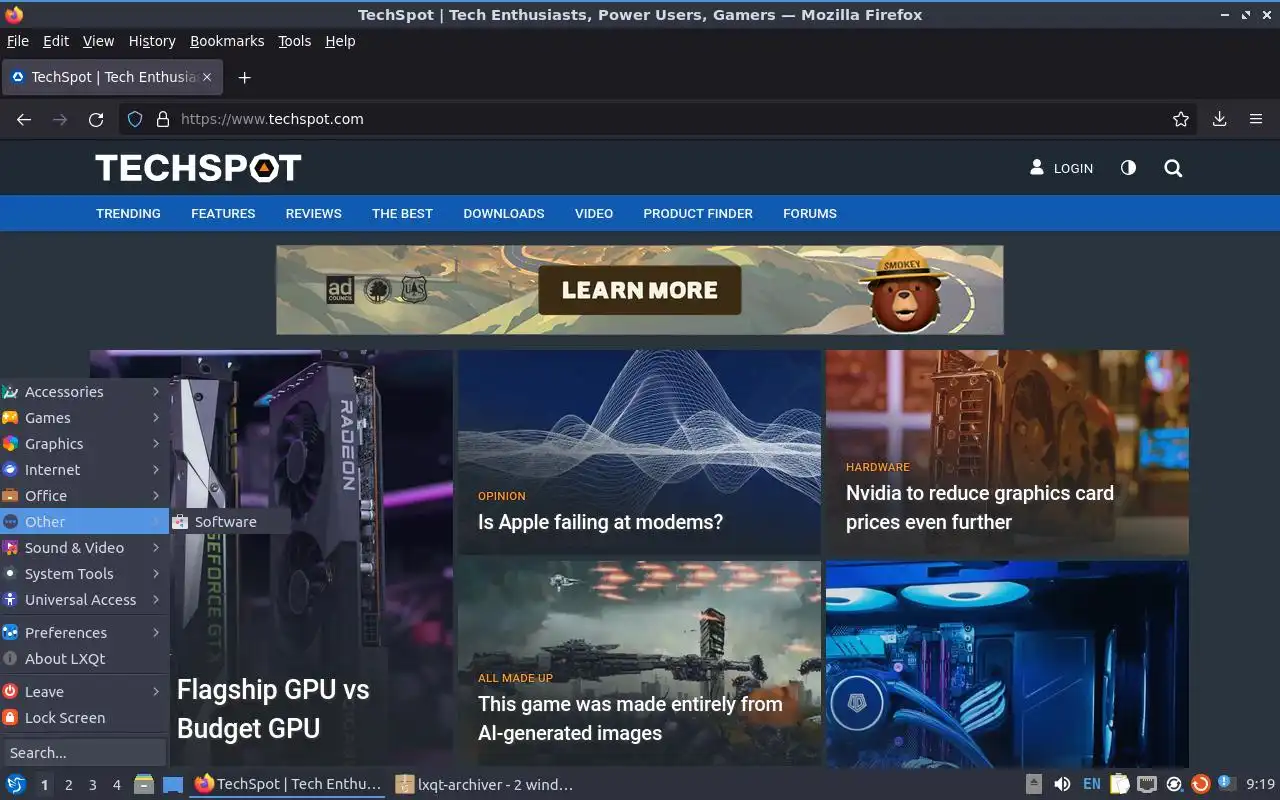Toggle TechSpot dark/light theme
Image resolution: width=1280 pixels, height=800 pixels.
(1128, 168)
